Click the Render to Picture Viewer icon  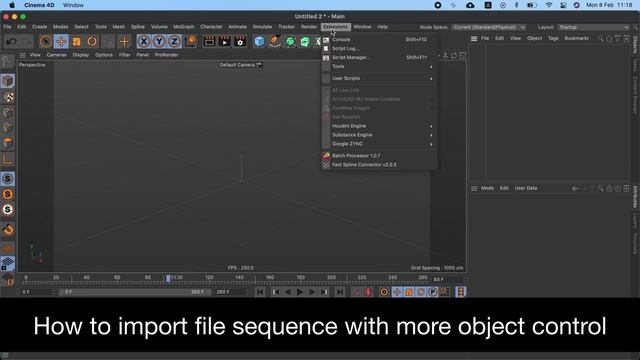pyautogui.click(x=224, y=42)
